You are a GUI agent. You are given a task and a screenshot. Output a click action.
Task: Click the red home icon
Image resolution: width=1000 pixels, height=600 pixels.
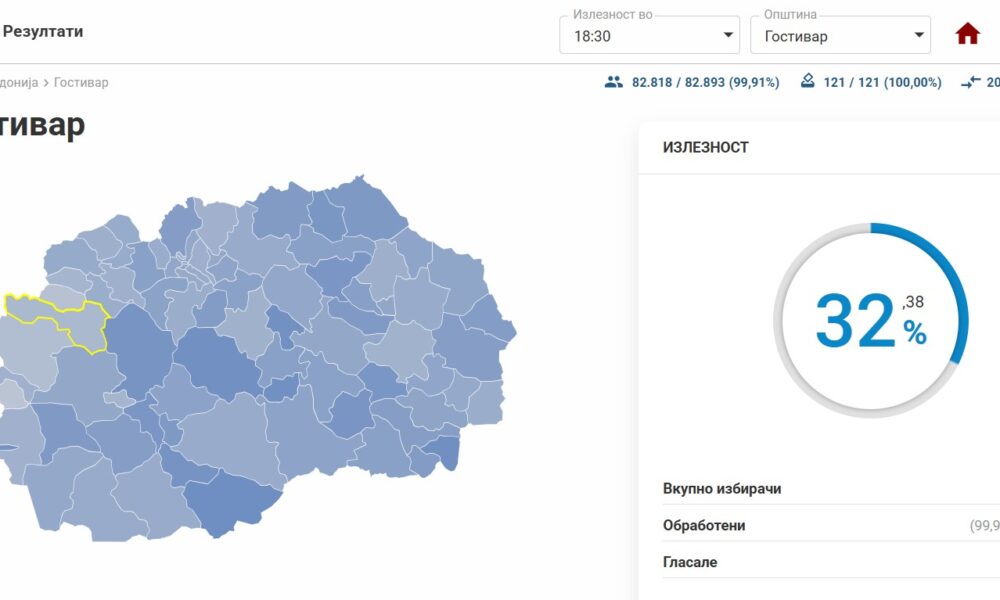click(967, 34)
